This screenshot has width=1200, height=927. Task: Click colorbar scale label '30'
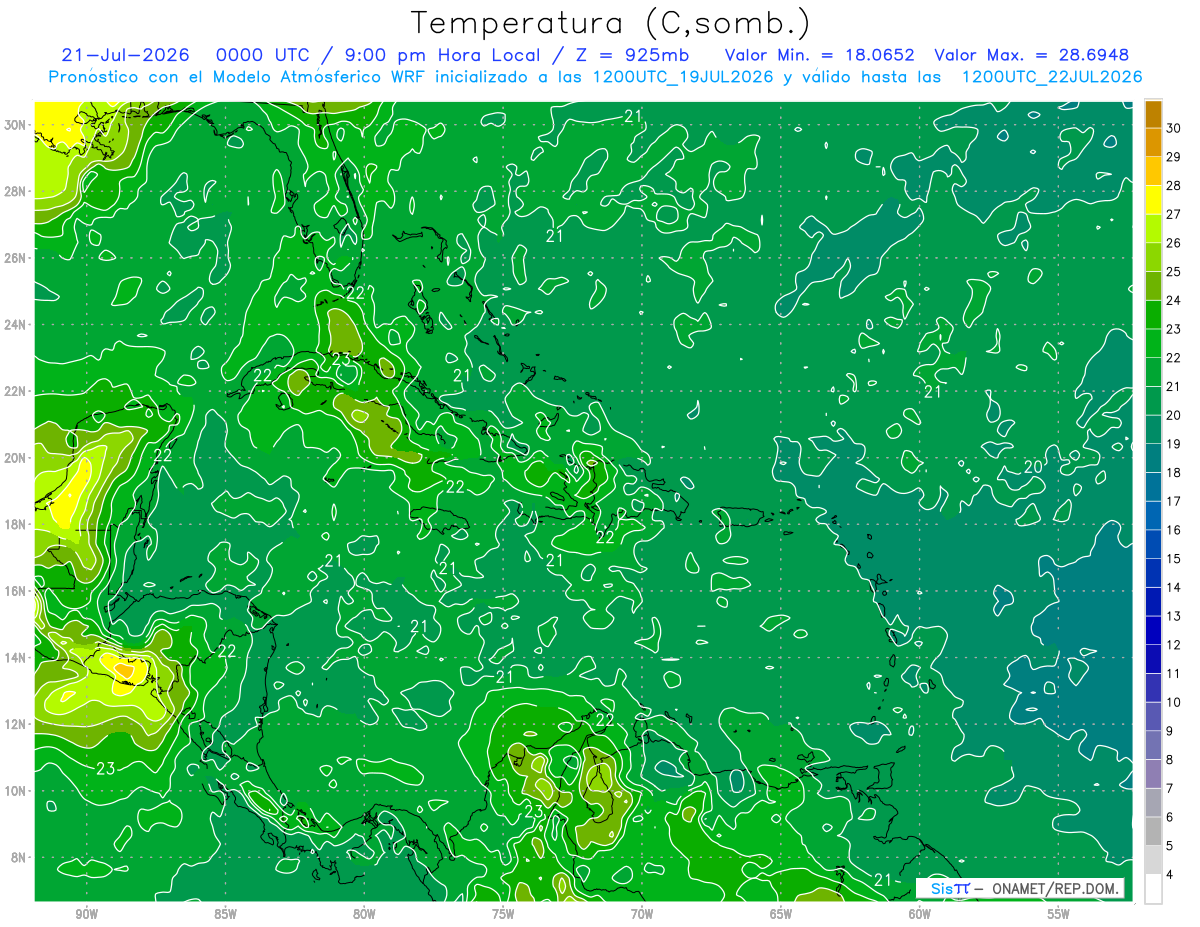pos(1174,128)
